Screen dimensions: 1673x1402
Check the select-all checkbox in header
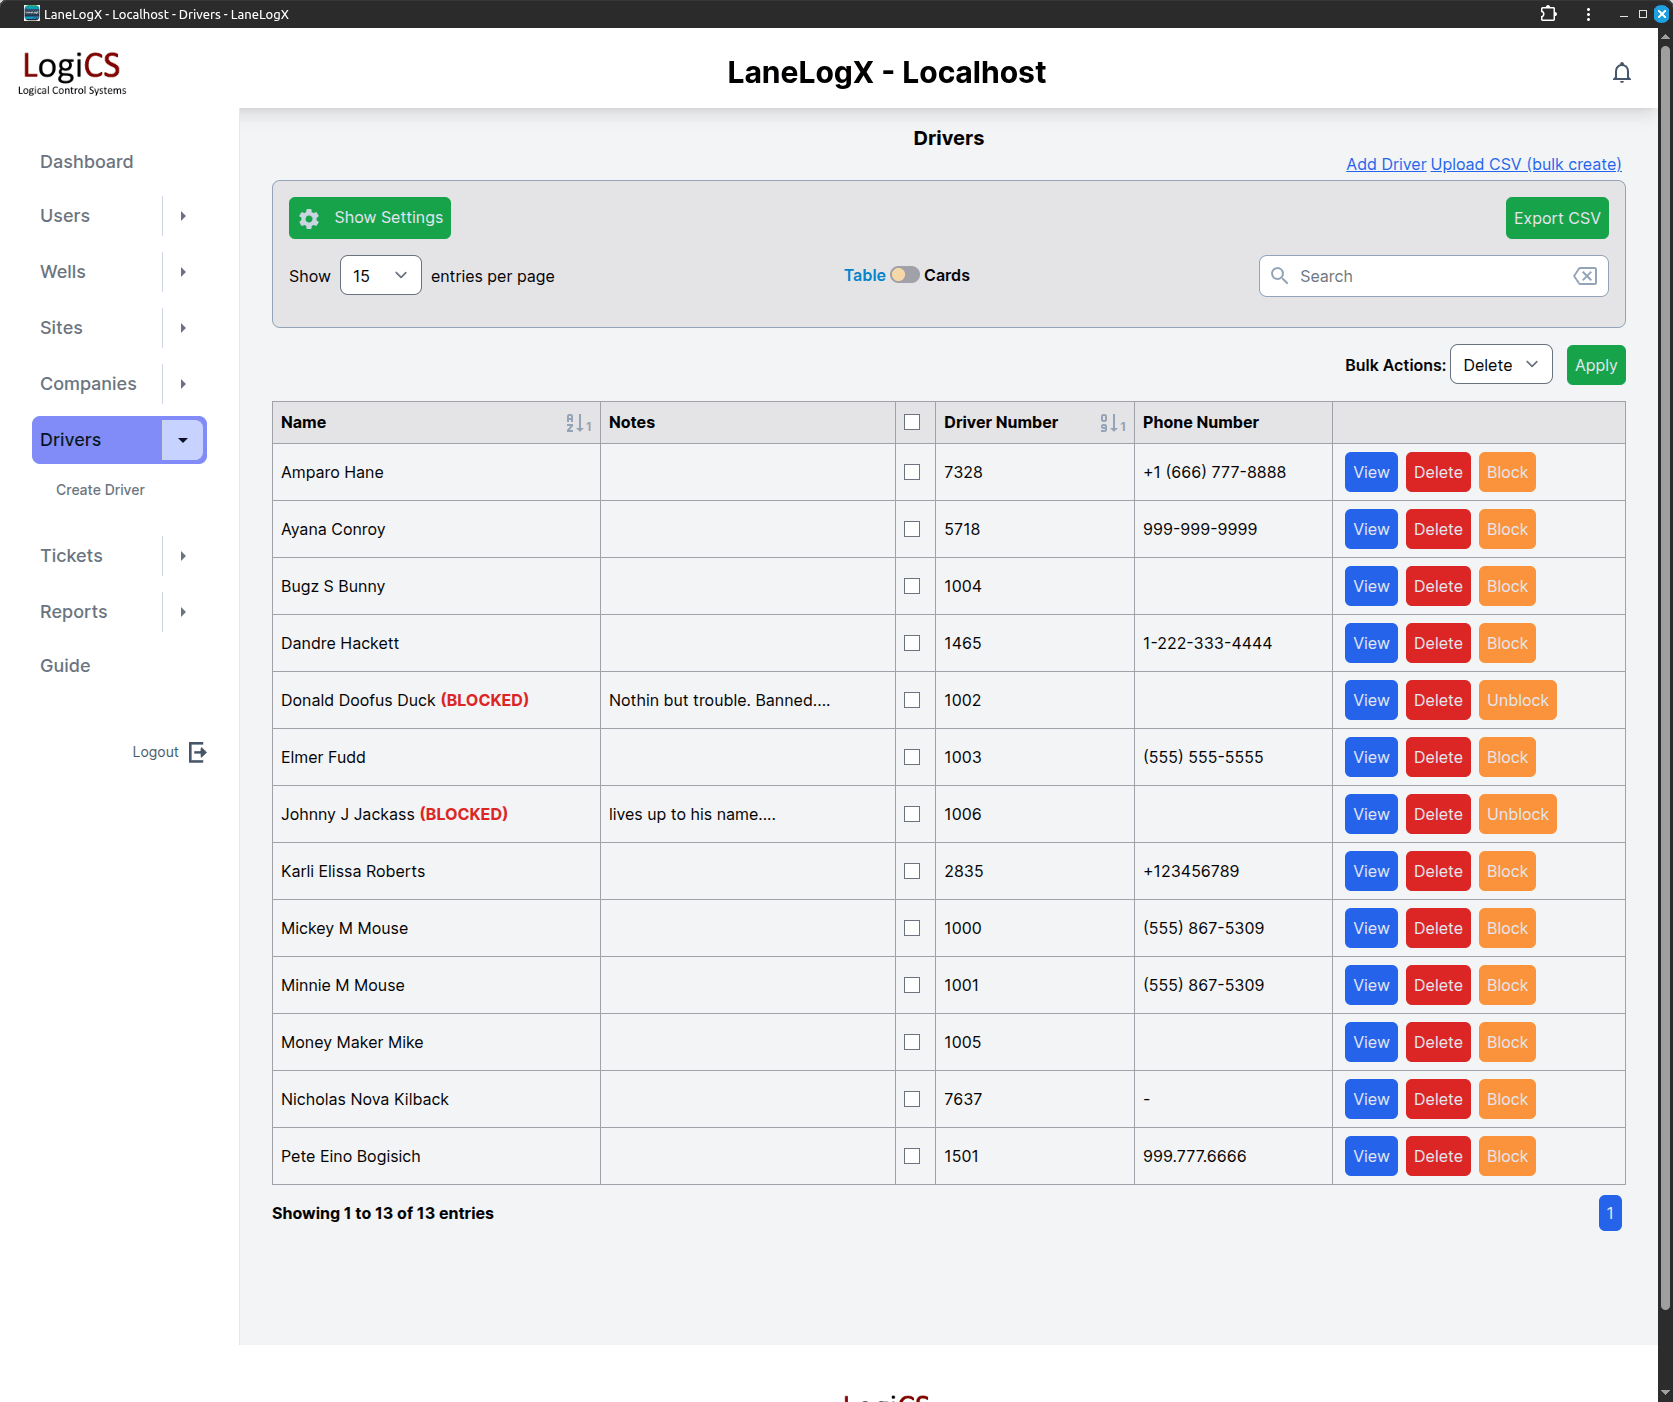[x=912, y=422]
